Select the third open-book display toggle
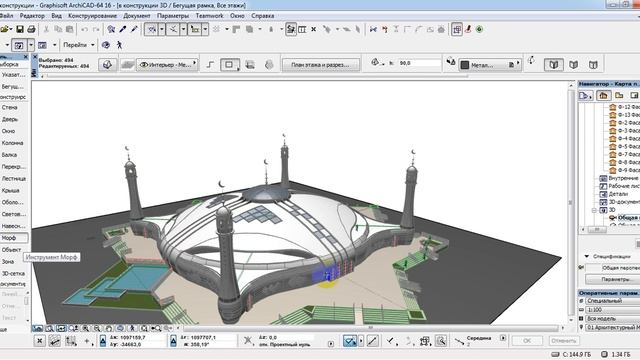This screenshot has width=640, height=360. point(593,64)
